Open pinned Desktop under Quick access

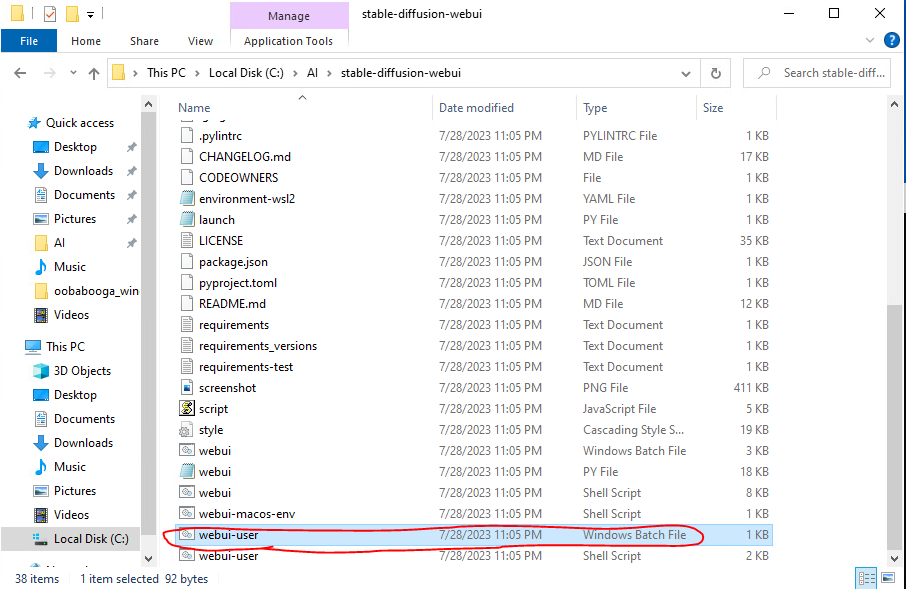pos(75,147)
